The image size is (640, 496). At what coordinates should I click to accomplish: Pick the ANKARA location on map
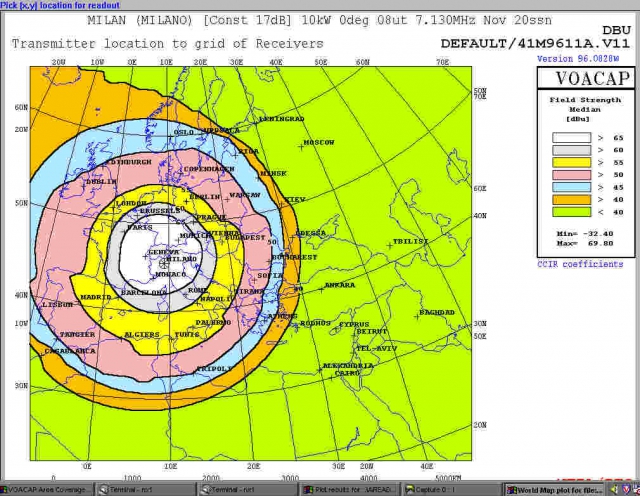point(340,285)
